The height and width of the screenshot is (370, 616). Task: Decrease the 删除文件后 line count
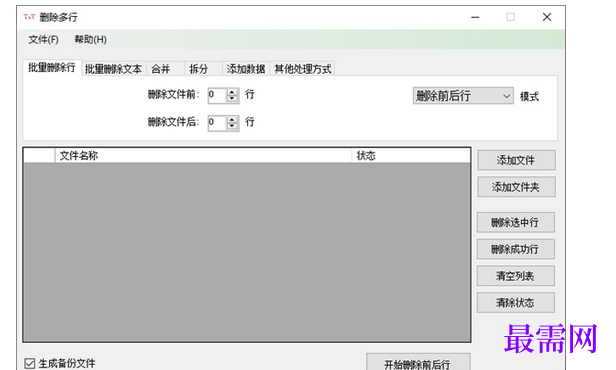tap(233, 126)
